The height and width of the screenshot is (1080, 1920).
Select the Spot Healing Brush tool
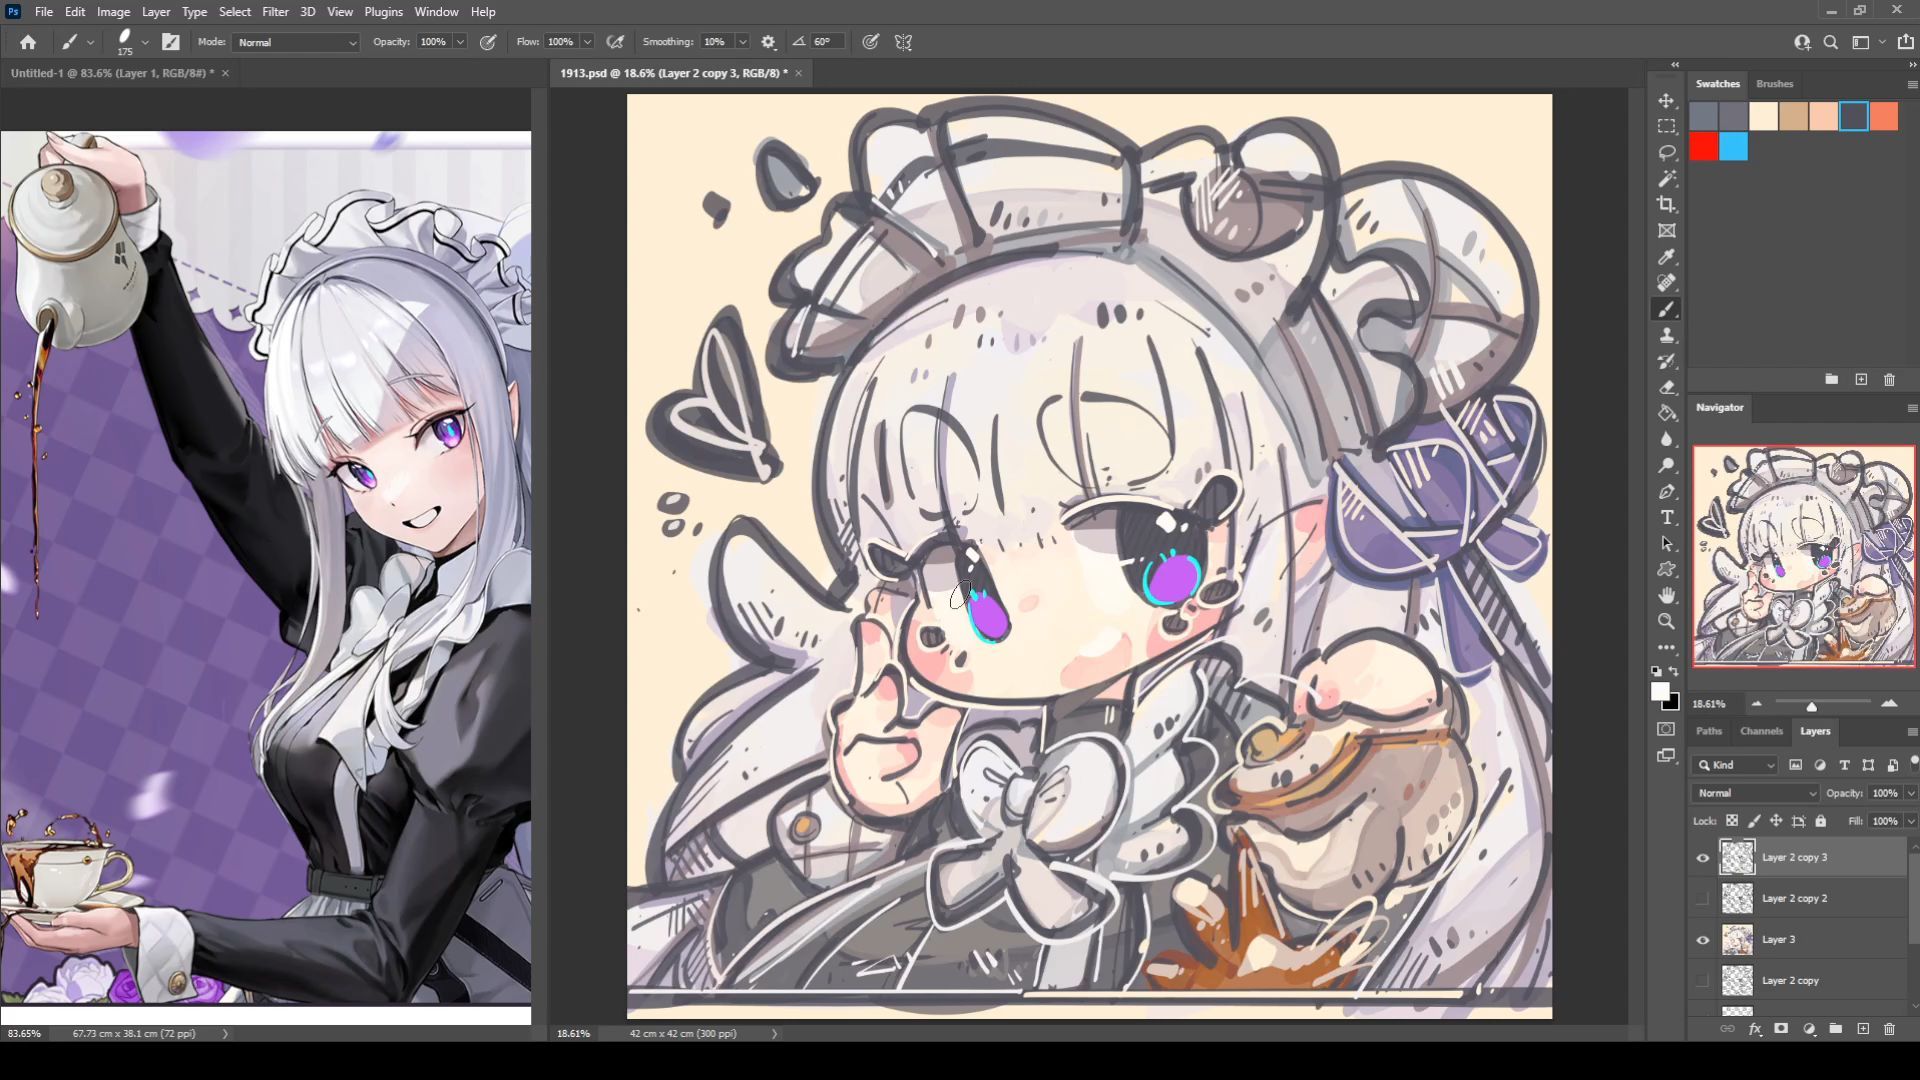[1666, 283]
